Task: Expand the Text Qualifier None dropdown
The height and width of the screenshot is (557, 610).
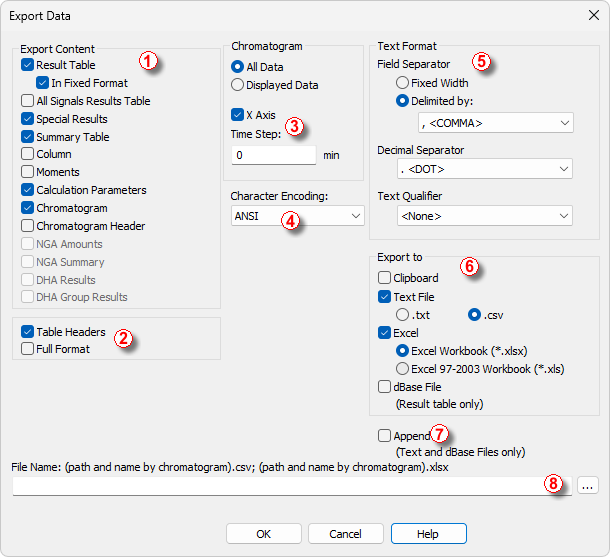Action: coord(485,216)
